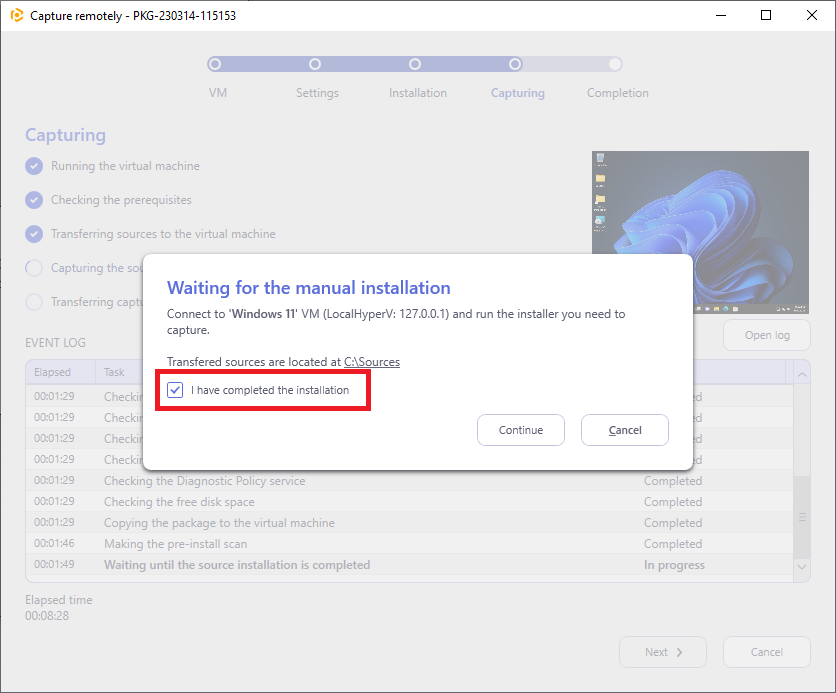Select "Copying the package to the virtual machine" row
836x693 pixels.
pos(409,522)
